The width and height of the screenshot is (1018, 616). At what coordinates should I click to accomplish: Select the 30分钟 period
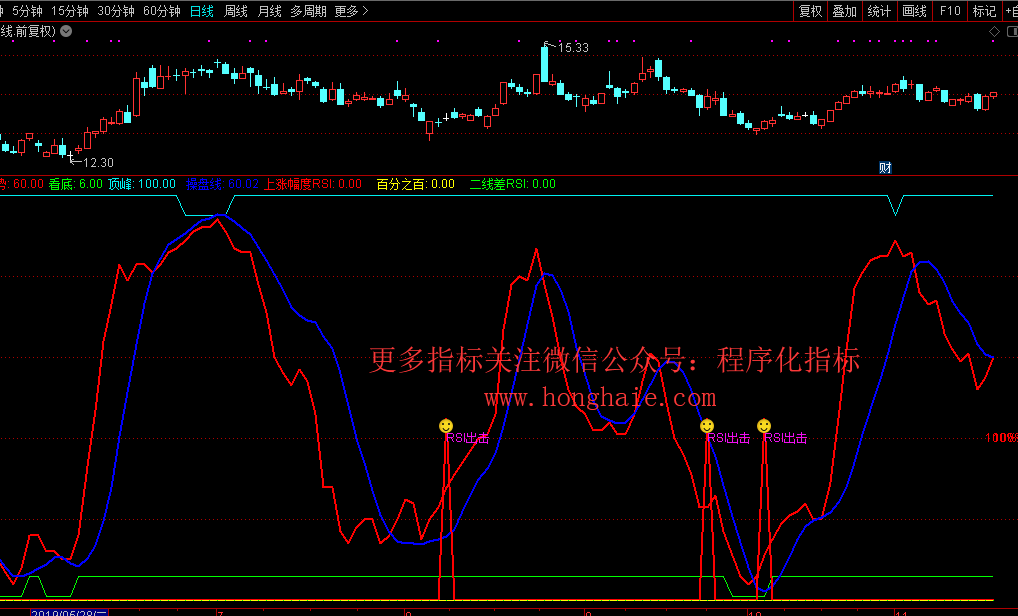117,11
